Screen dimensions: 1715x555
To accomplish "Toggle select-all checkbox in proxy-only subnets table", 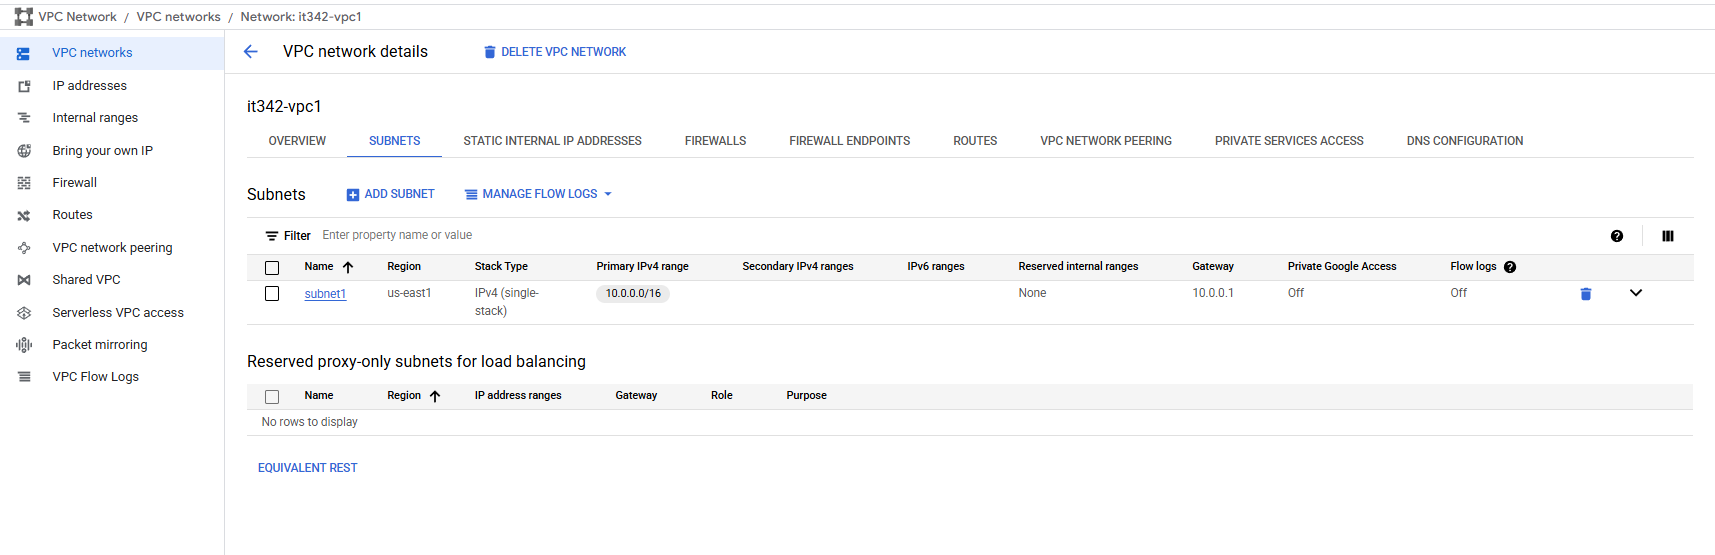I will 272,397.
